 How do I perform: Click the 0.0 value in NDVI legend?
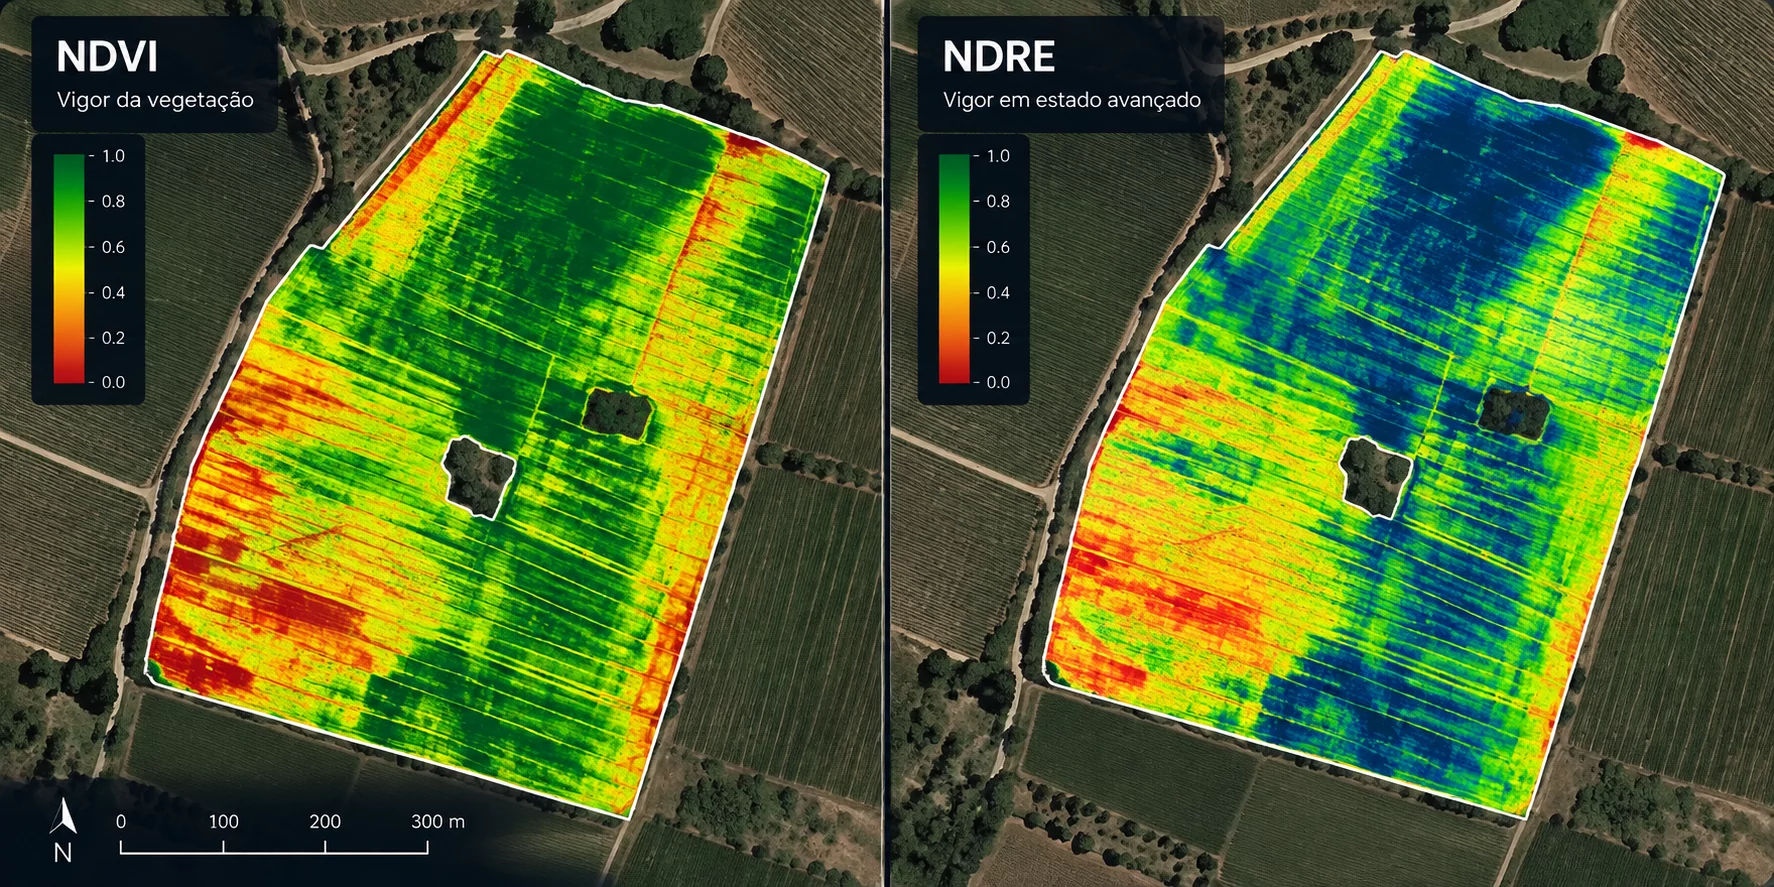pyautogui.click(x=113, y=382)
